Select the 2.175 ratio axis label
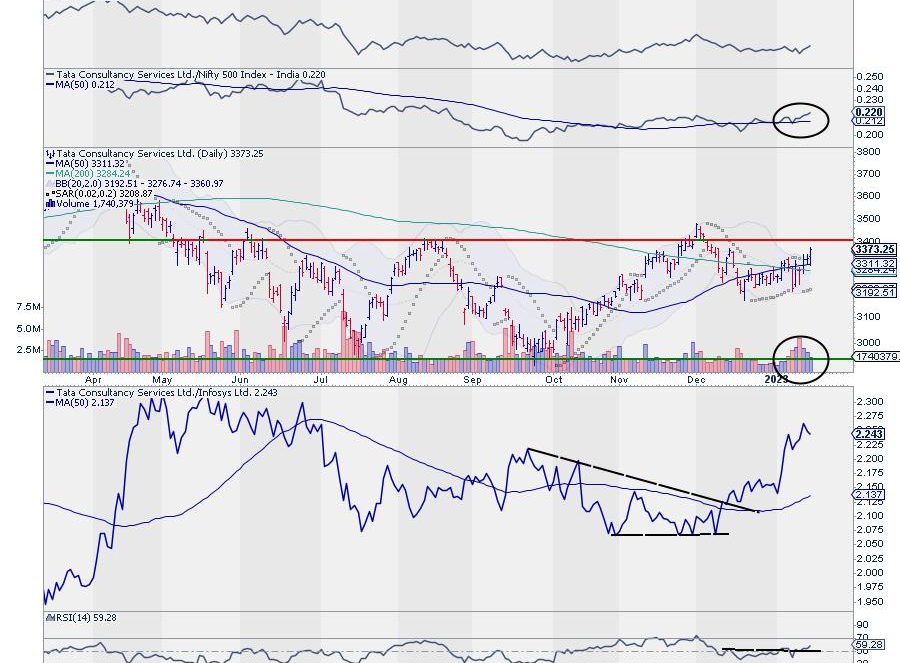Screen dimensions: 900x663 pos(870,473)
